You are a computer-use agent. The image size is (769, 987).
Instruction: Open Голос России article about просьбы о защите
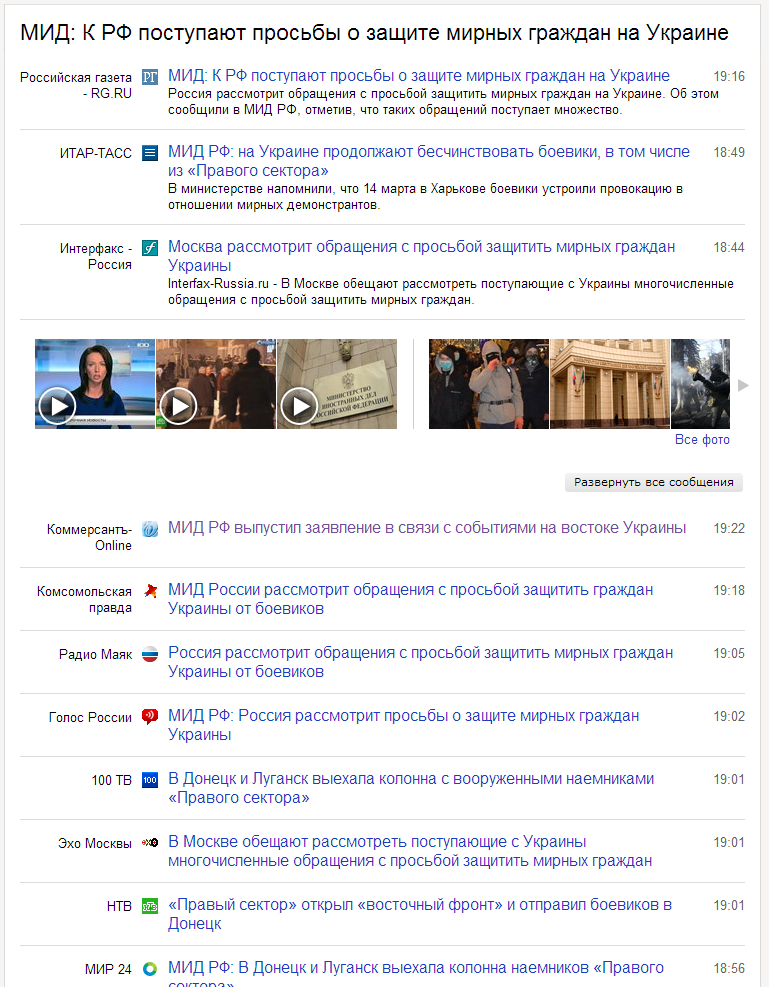(x=403, y=725)
